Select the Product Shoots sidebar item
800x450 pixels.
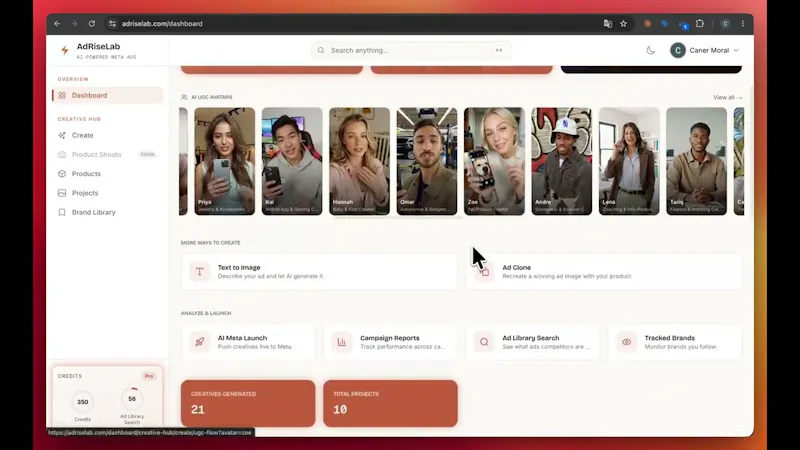point(107,155)
